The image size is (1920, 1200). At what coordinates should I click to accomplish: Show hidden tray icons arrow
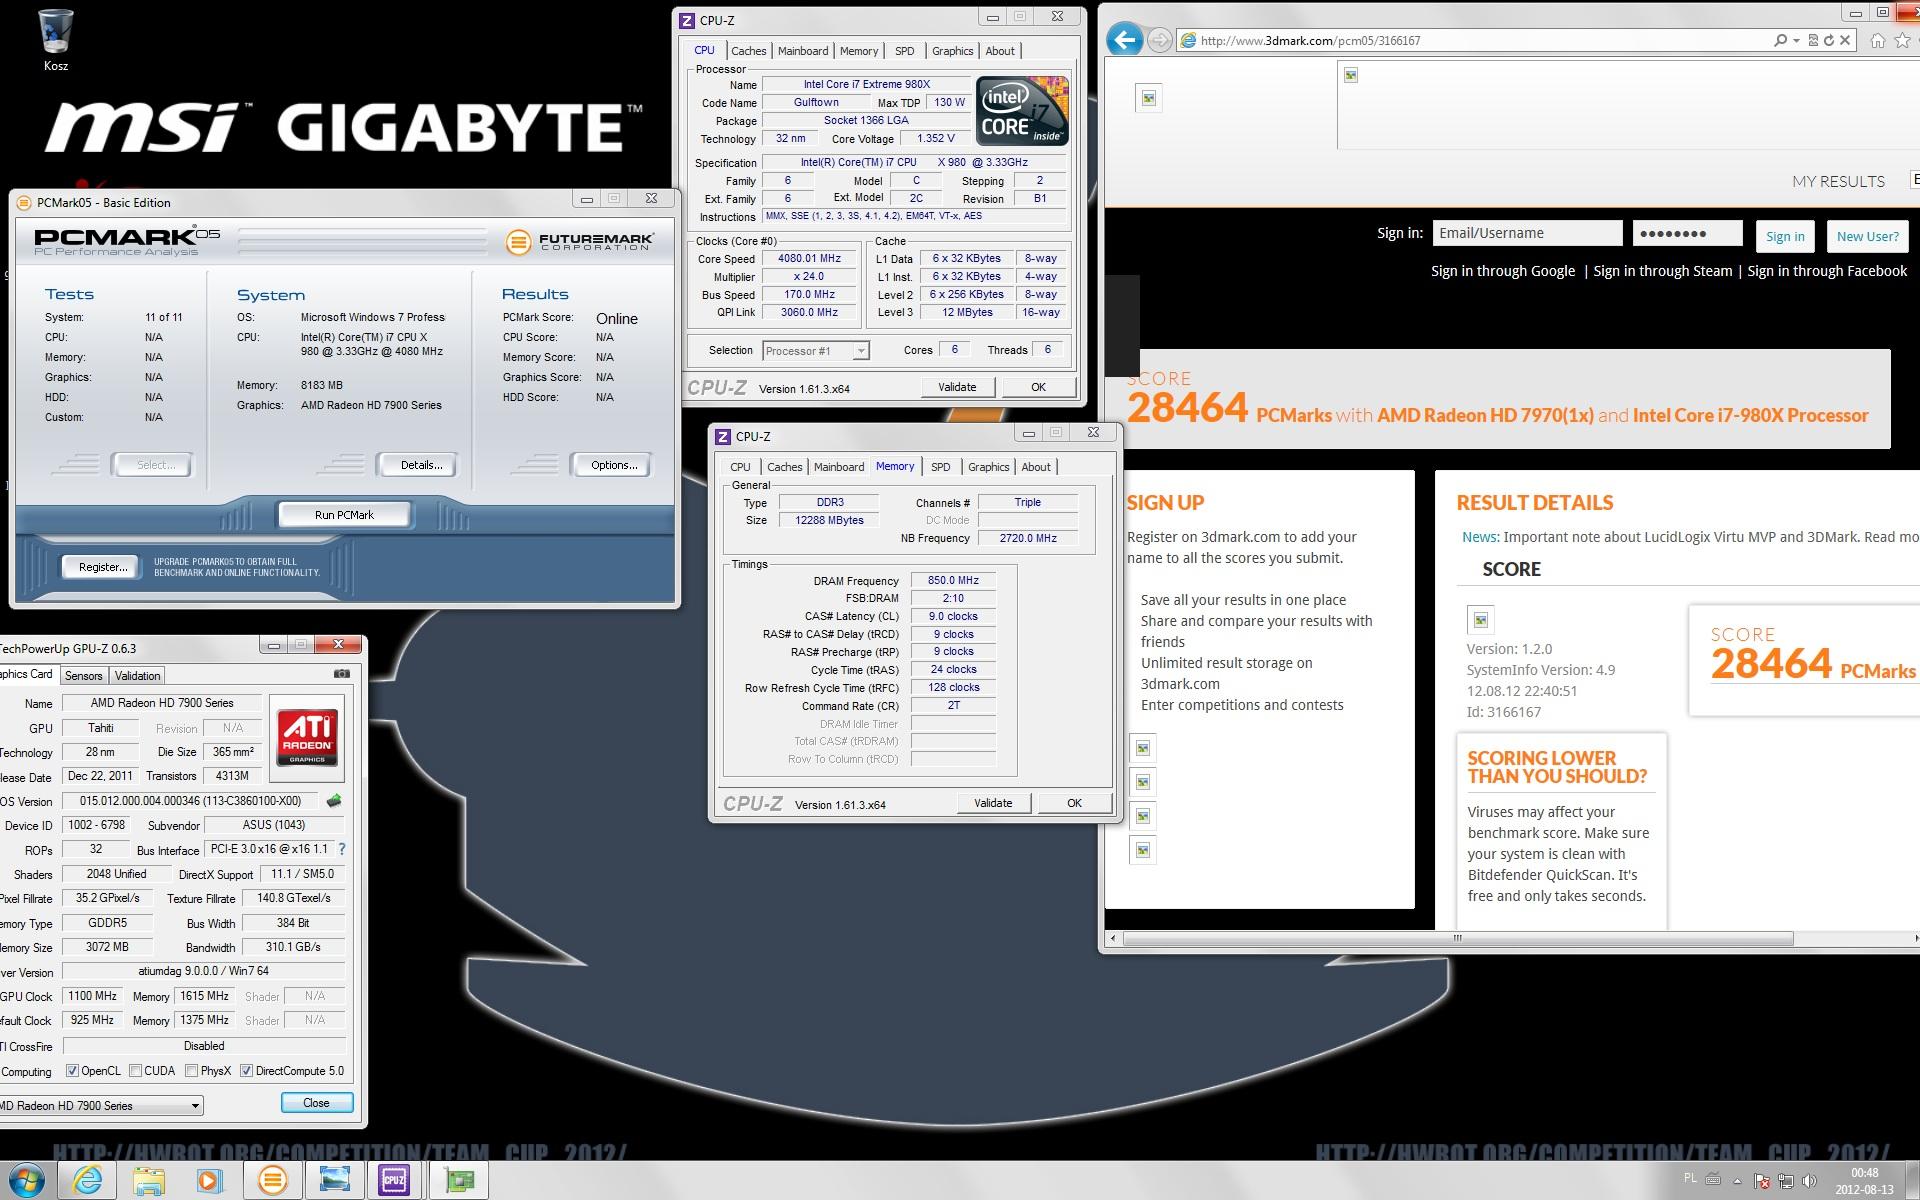(1738, 1181)
